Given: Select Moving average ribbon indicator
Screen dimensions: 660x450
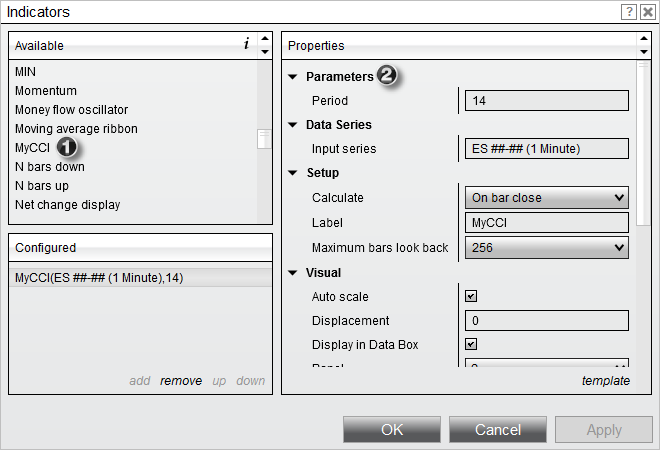Looking at the screenshot, I should click(76, 129).
